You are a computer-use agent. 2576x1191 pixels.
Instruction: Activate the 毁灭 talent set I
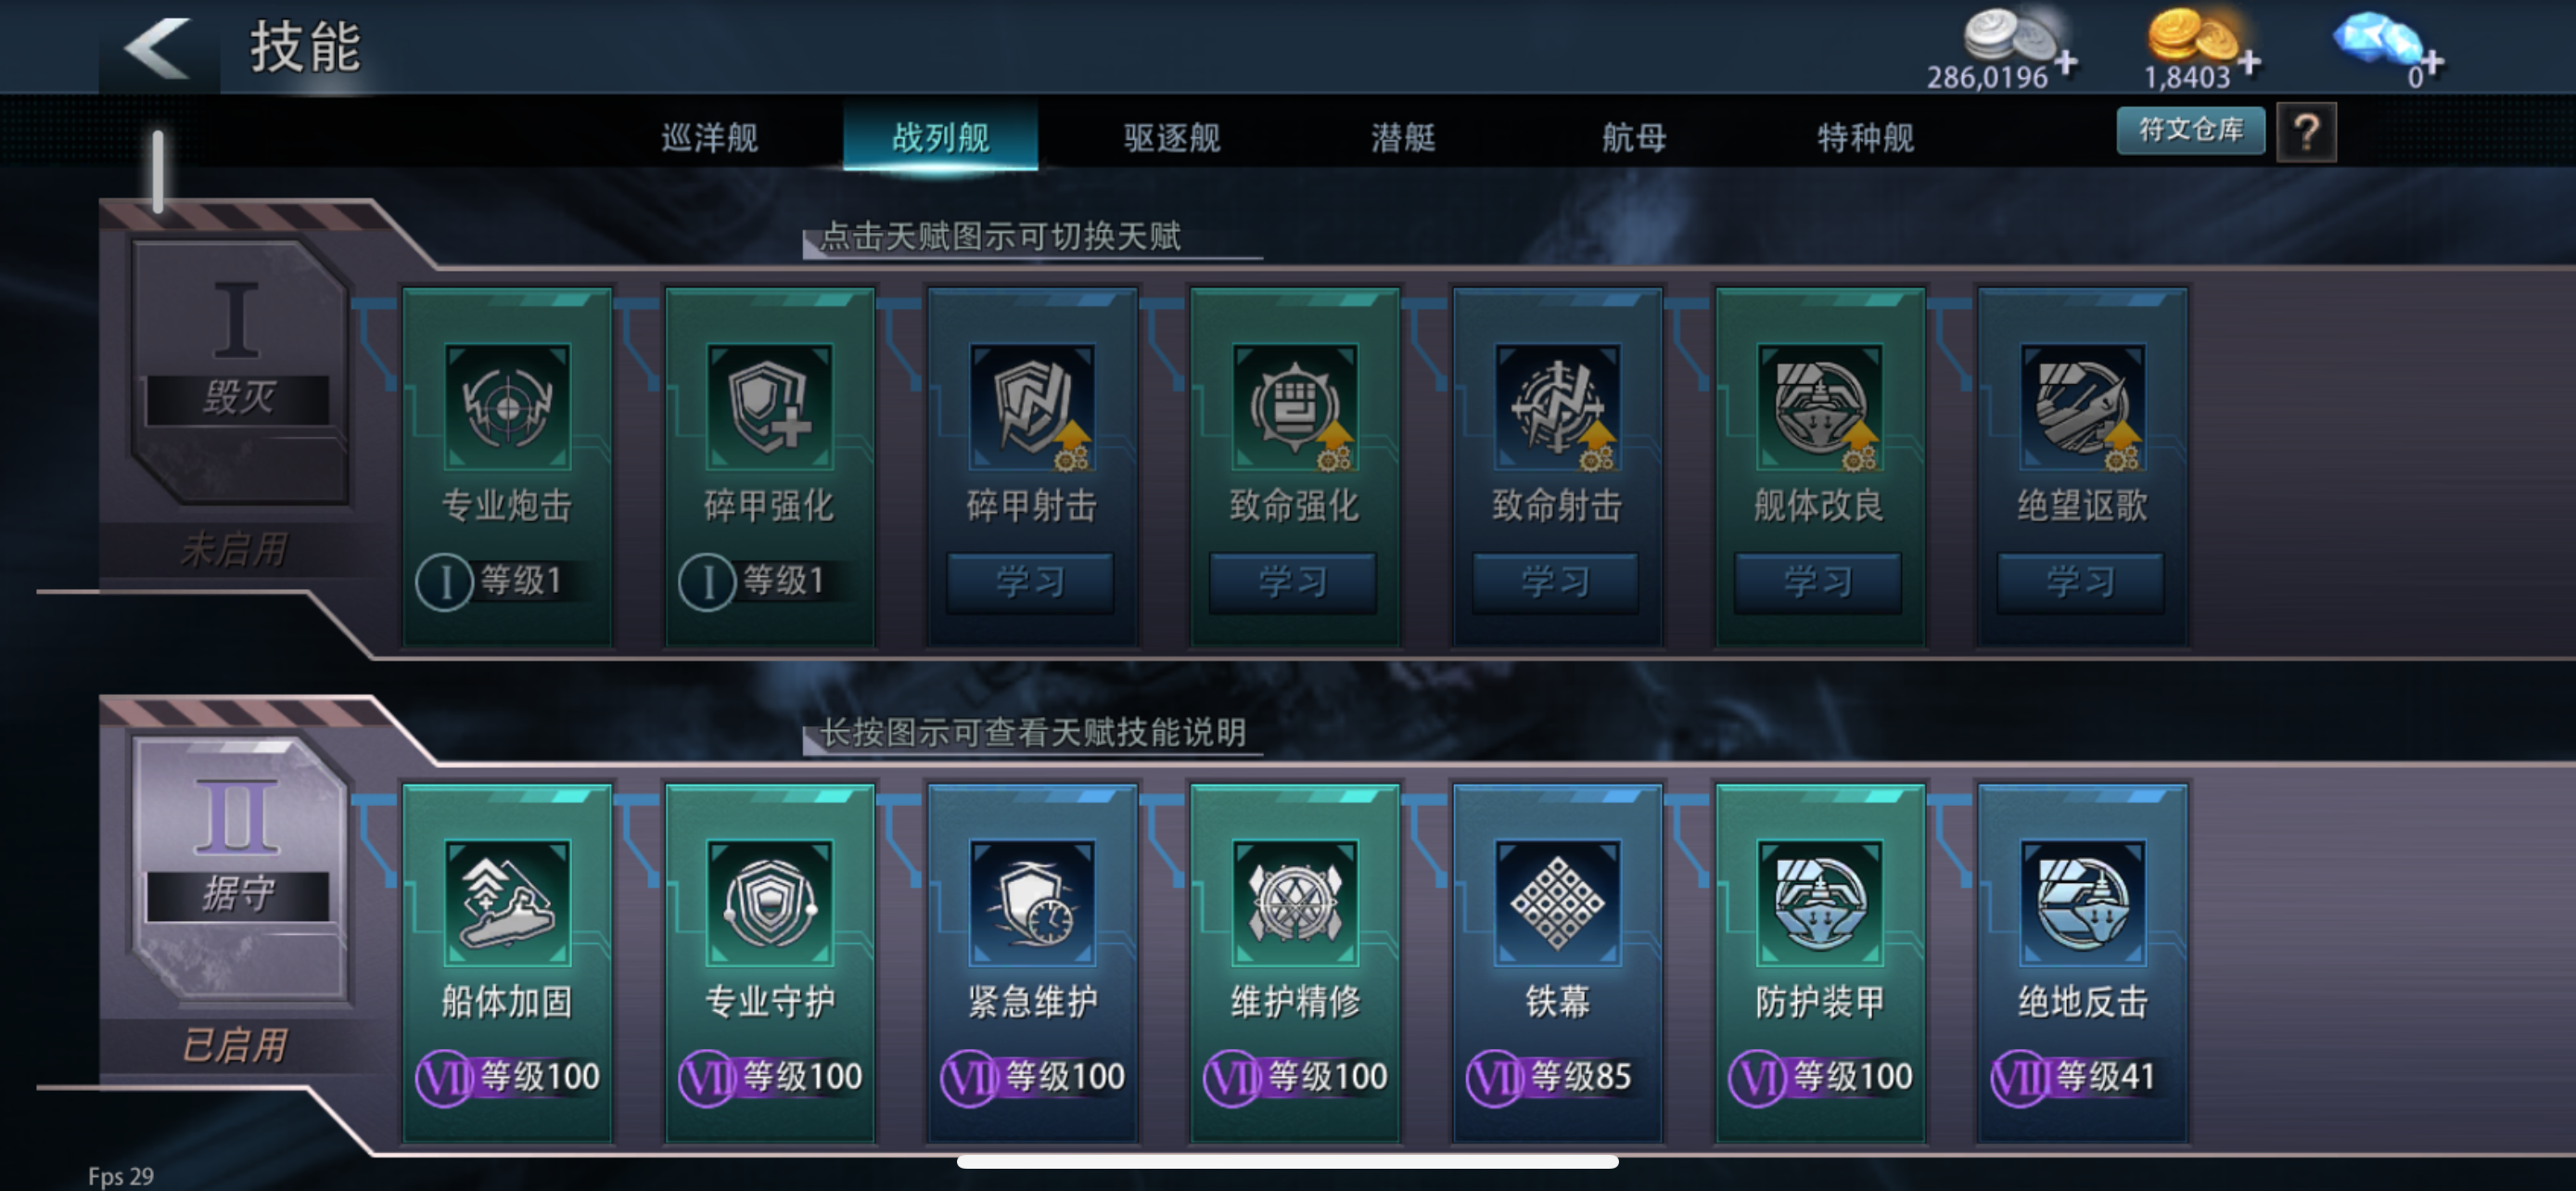pyautogui.click(x=238, y=371)
